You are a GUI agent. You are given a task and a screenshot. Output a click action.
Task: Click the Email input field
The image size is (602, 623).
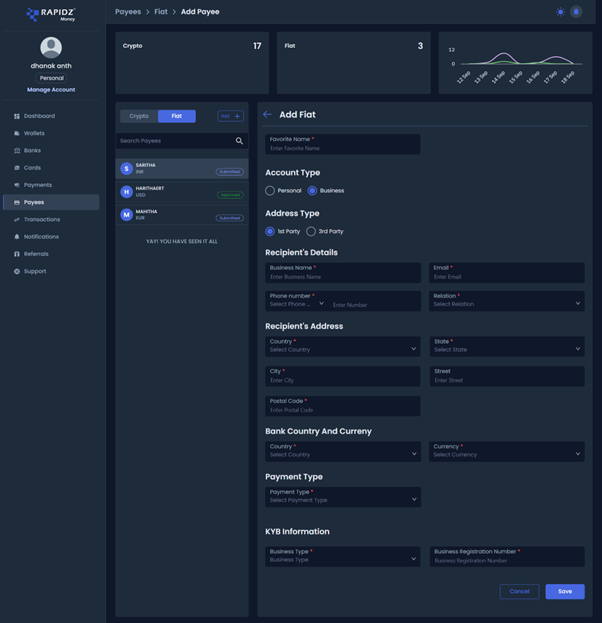point(507,273)
